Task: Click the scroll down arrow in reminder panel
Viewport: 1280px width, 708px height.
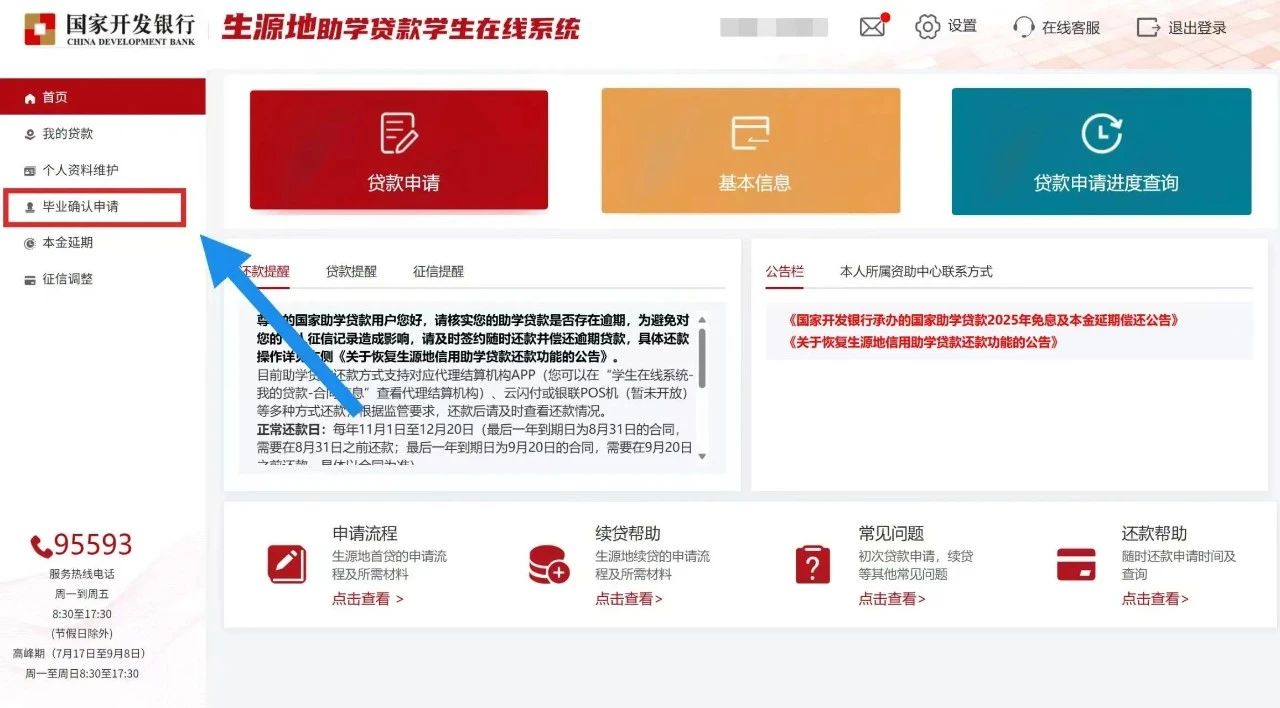Action: pos(702,456)
